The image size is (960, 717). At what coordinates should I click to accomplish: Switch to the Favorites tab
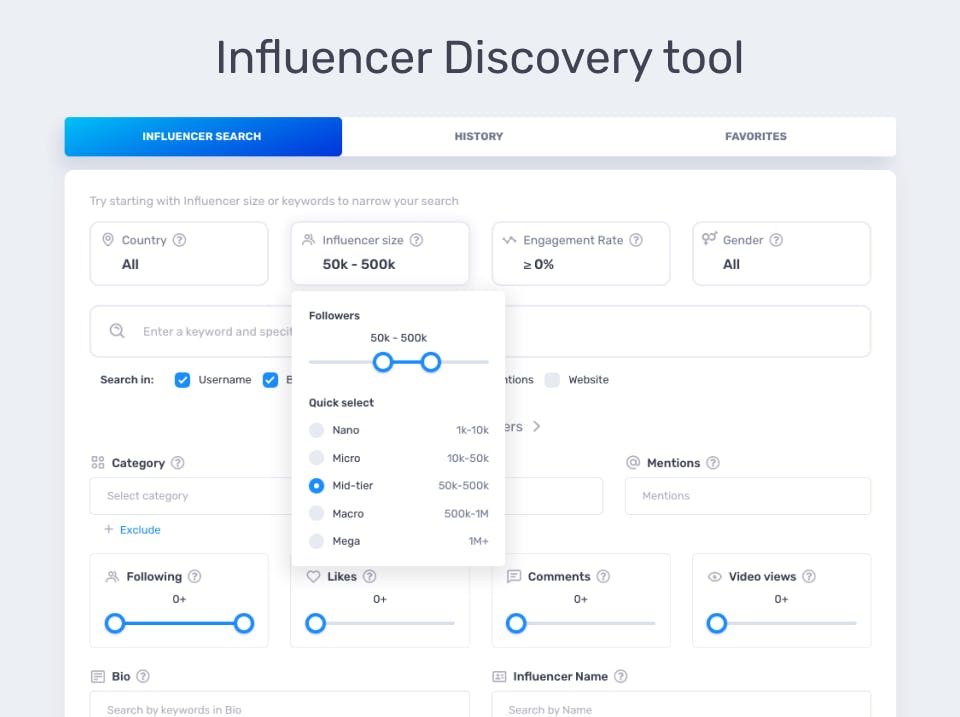[x=756, y=137]
